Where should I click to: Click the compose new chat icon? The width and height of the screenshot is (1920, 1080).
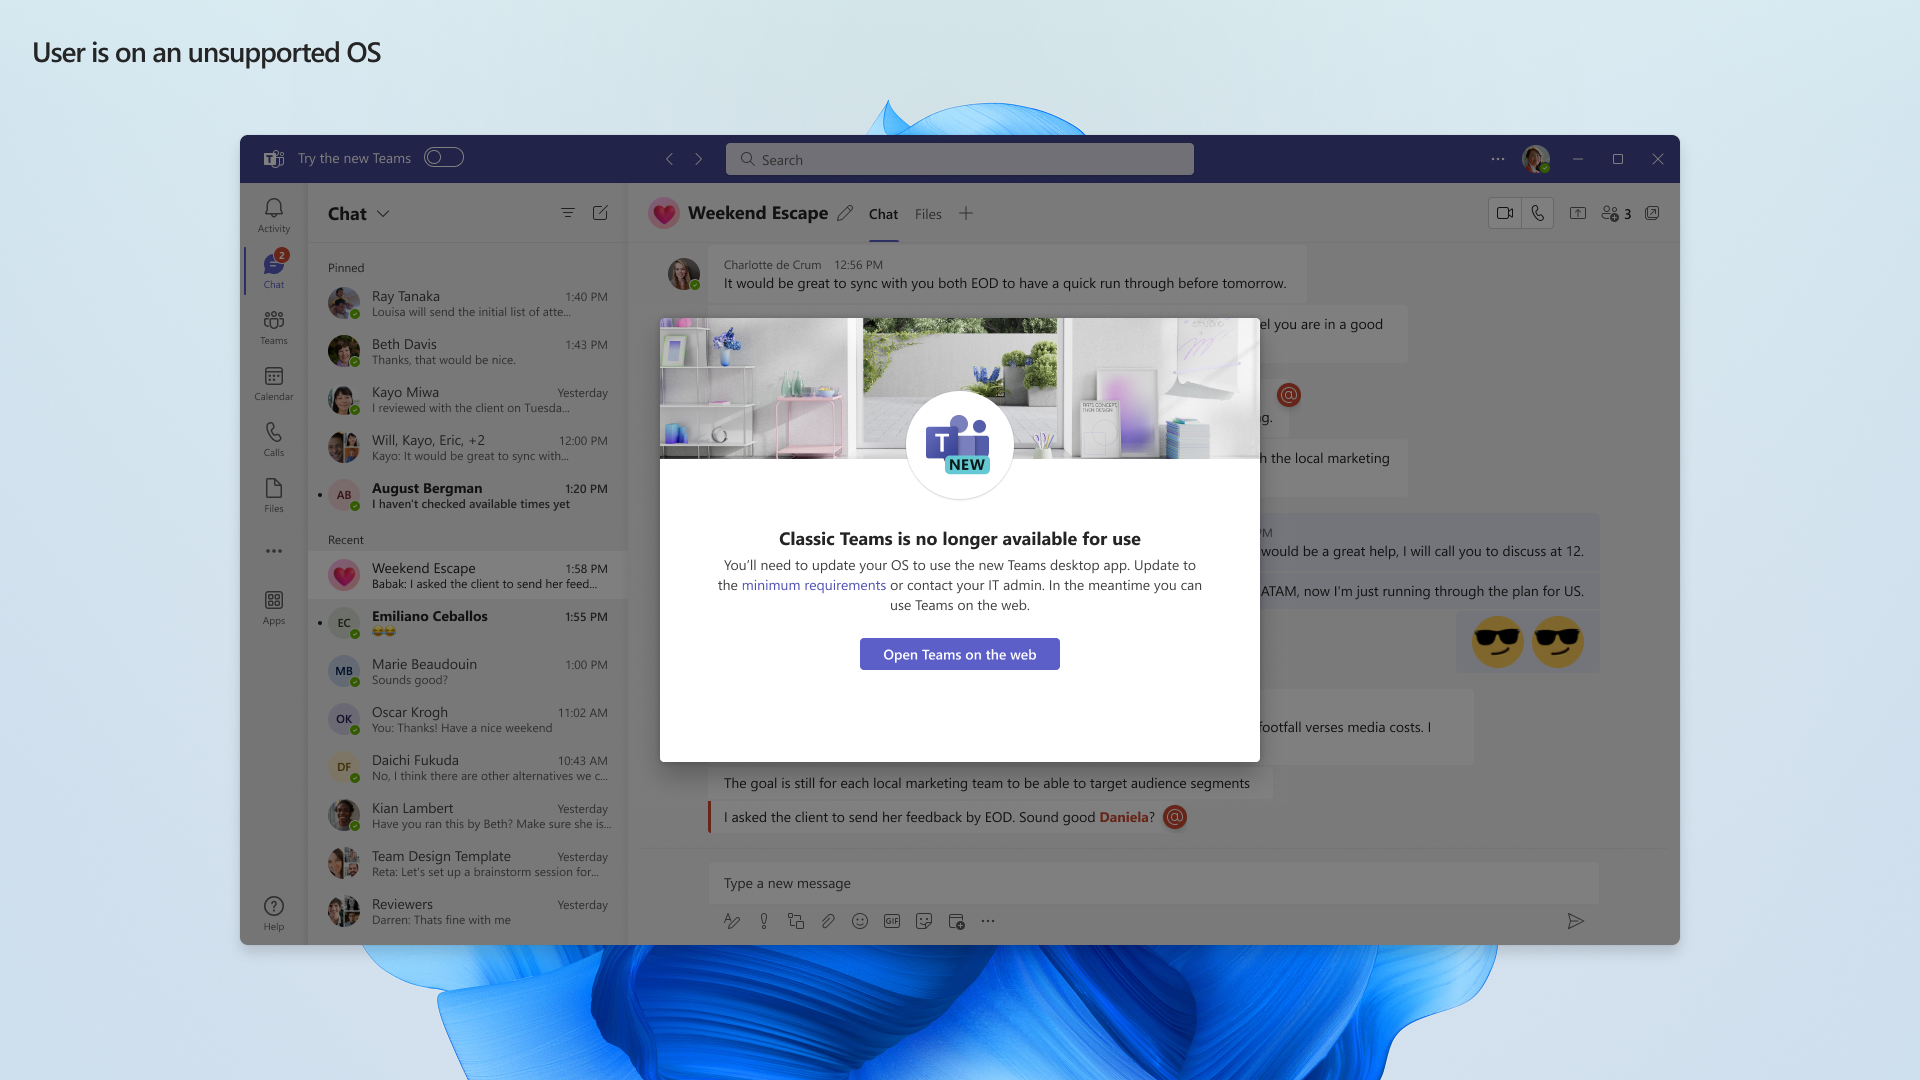600,212
